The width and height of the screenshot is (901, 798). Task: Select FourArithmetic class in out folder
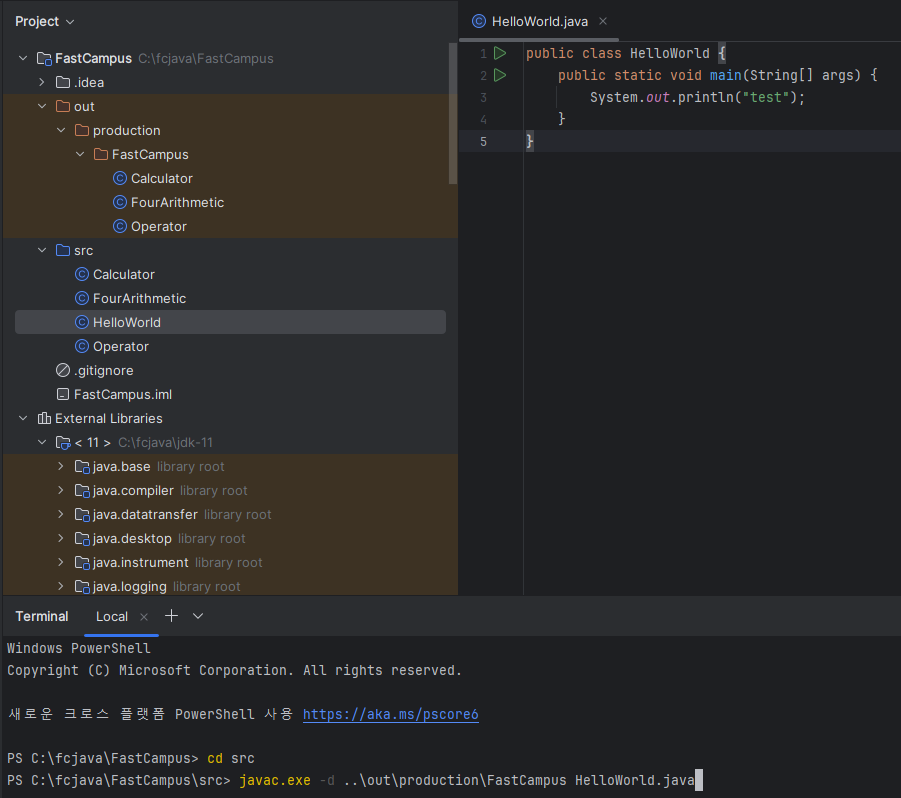(x=178, y=202)
